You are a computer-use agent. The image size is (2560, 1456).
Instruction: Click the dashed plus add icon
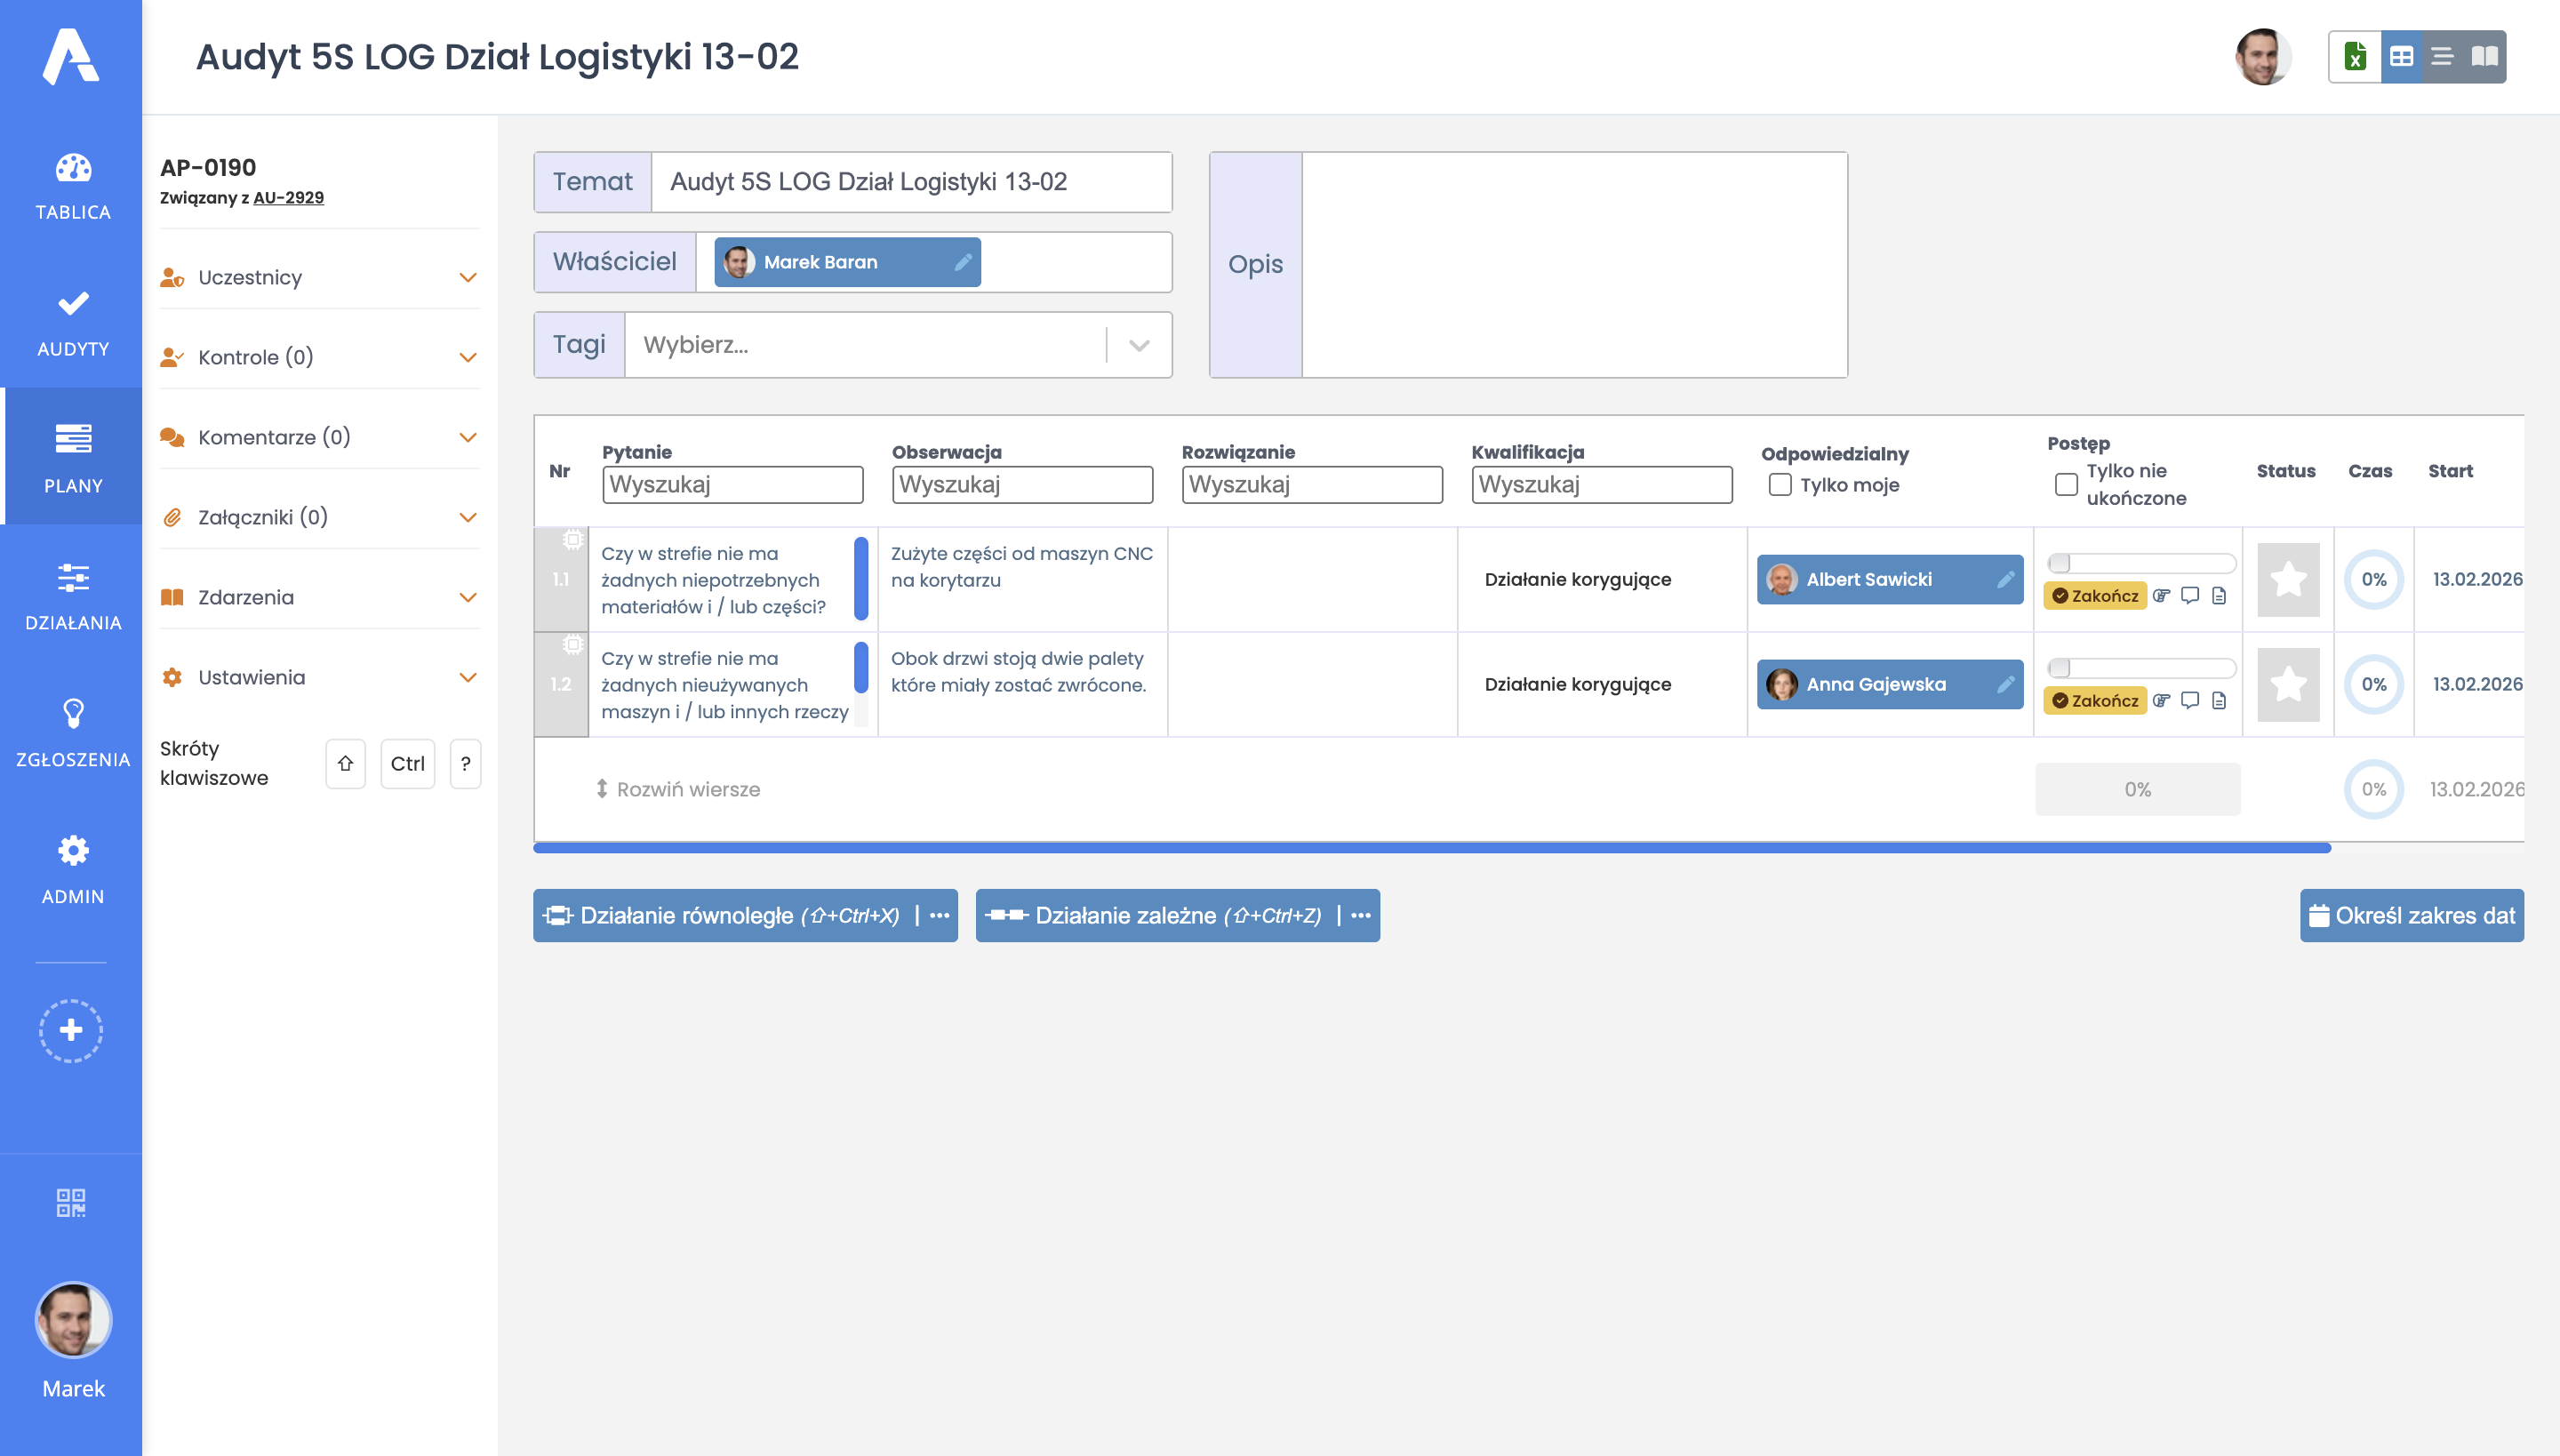[71, 1030]
